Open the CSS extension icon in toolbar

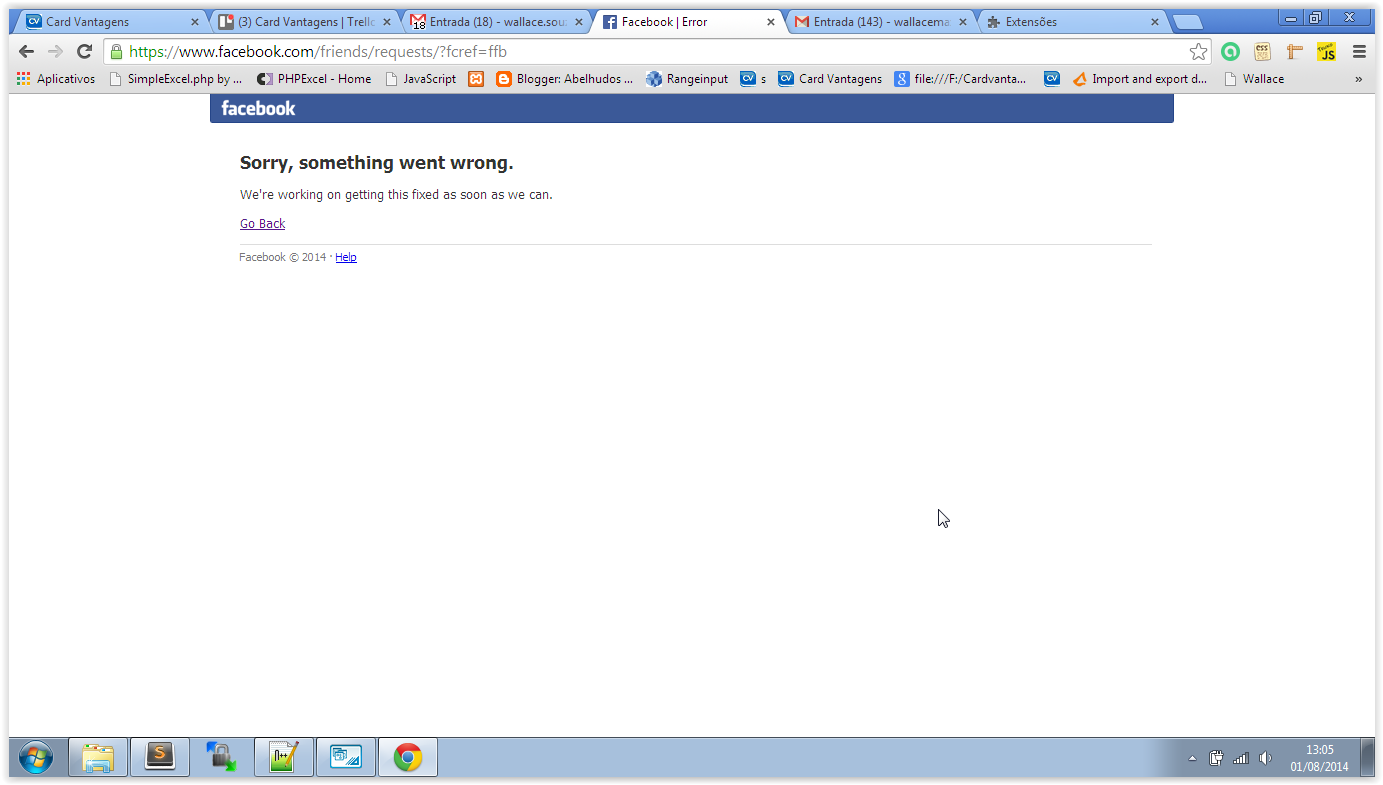[1262, 52]
